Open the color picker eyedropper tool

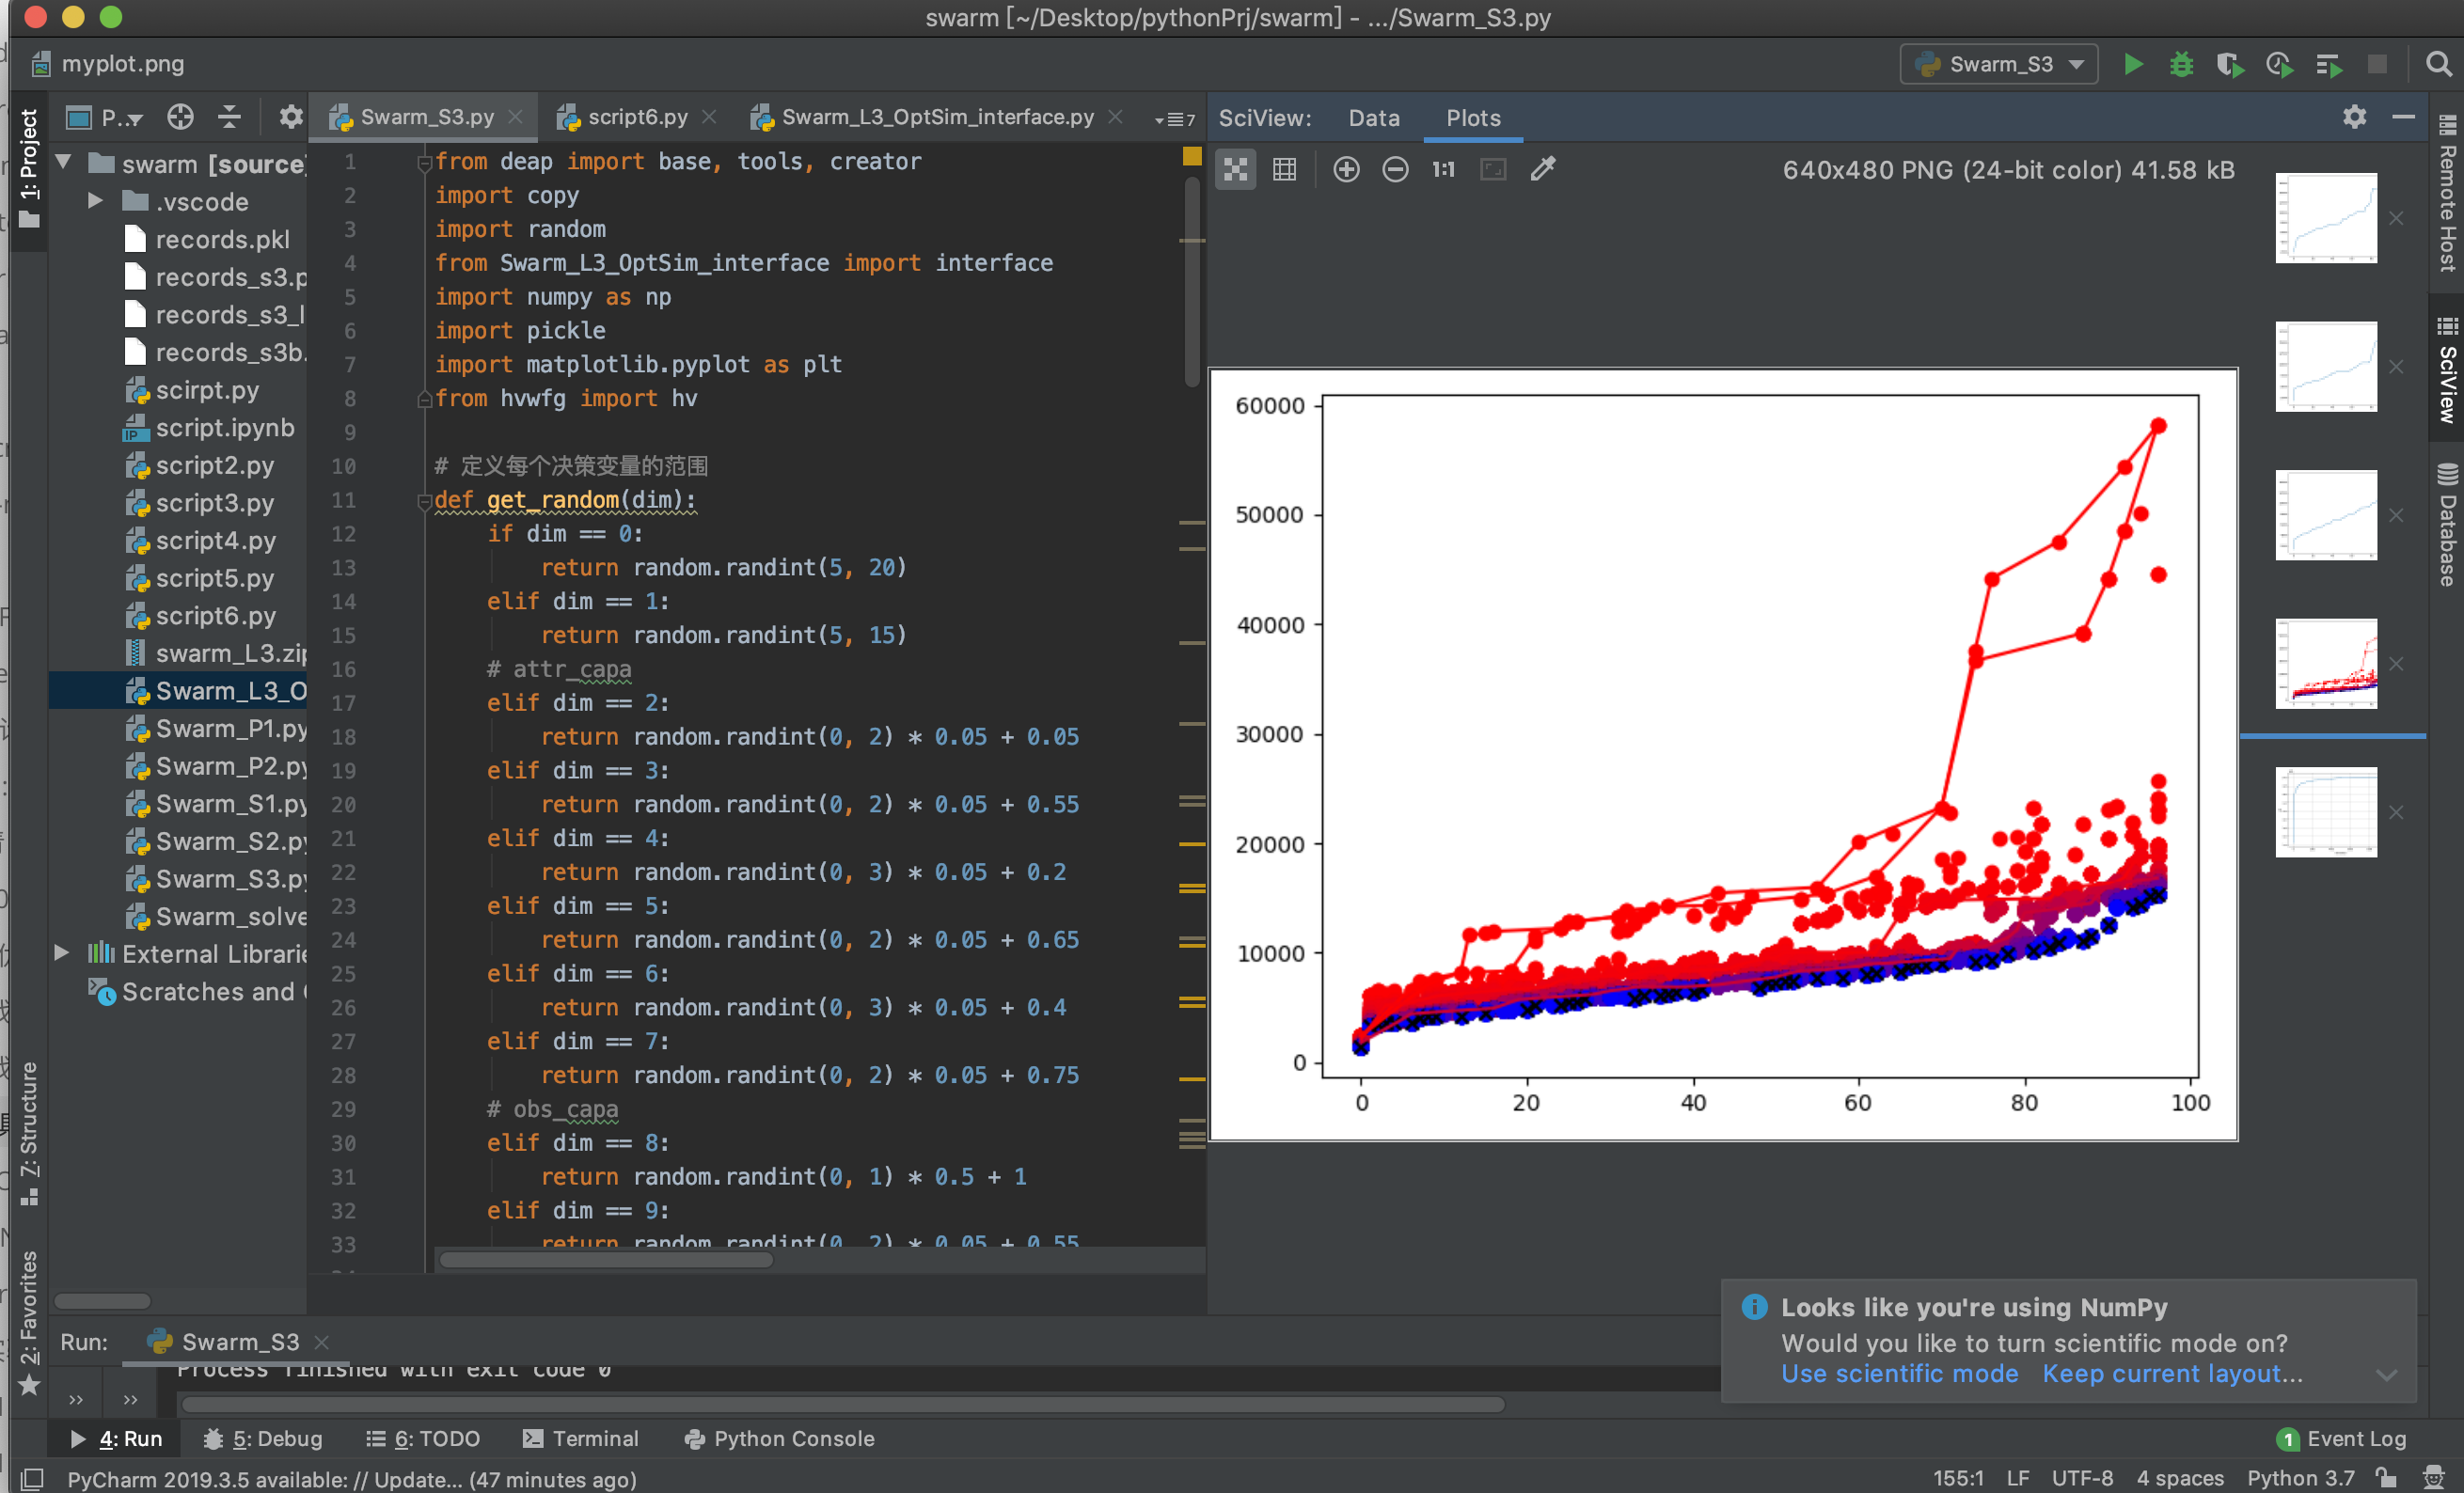pyautogui.click(x=1543, y=169)
